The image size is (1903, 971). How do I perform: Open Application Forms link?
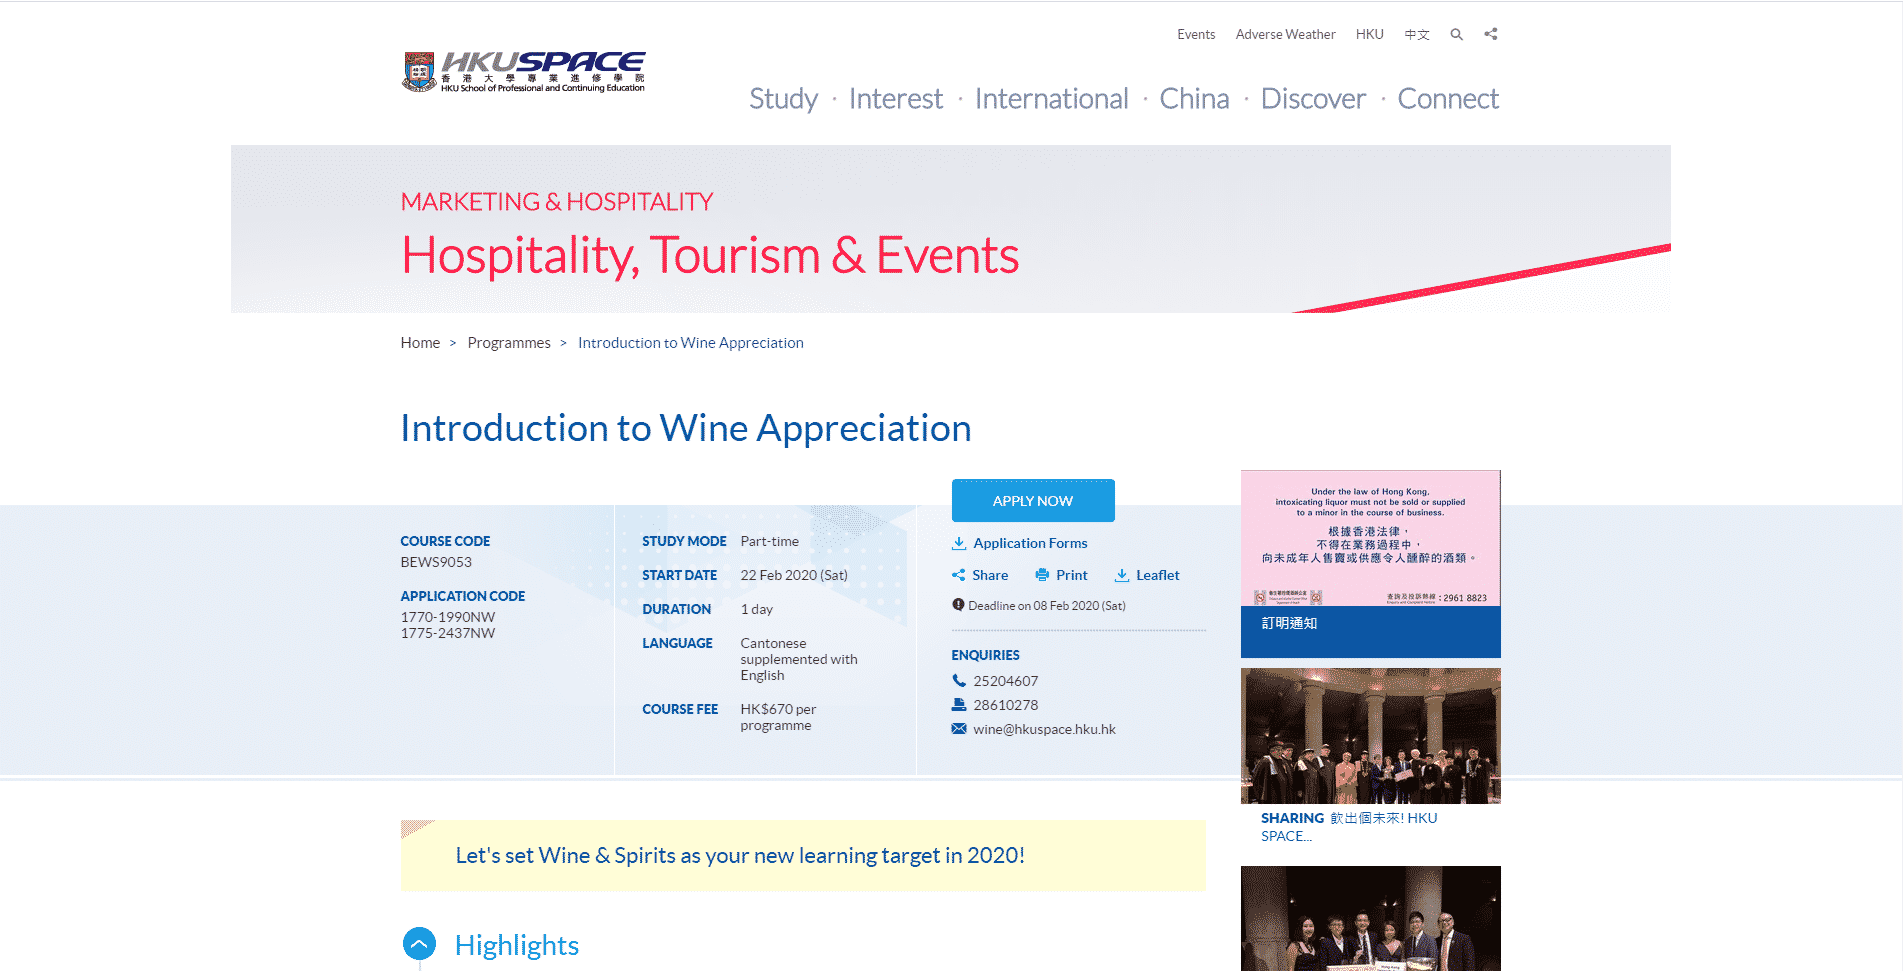pos(1030,543)
